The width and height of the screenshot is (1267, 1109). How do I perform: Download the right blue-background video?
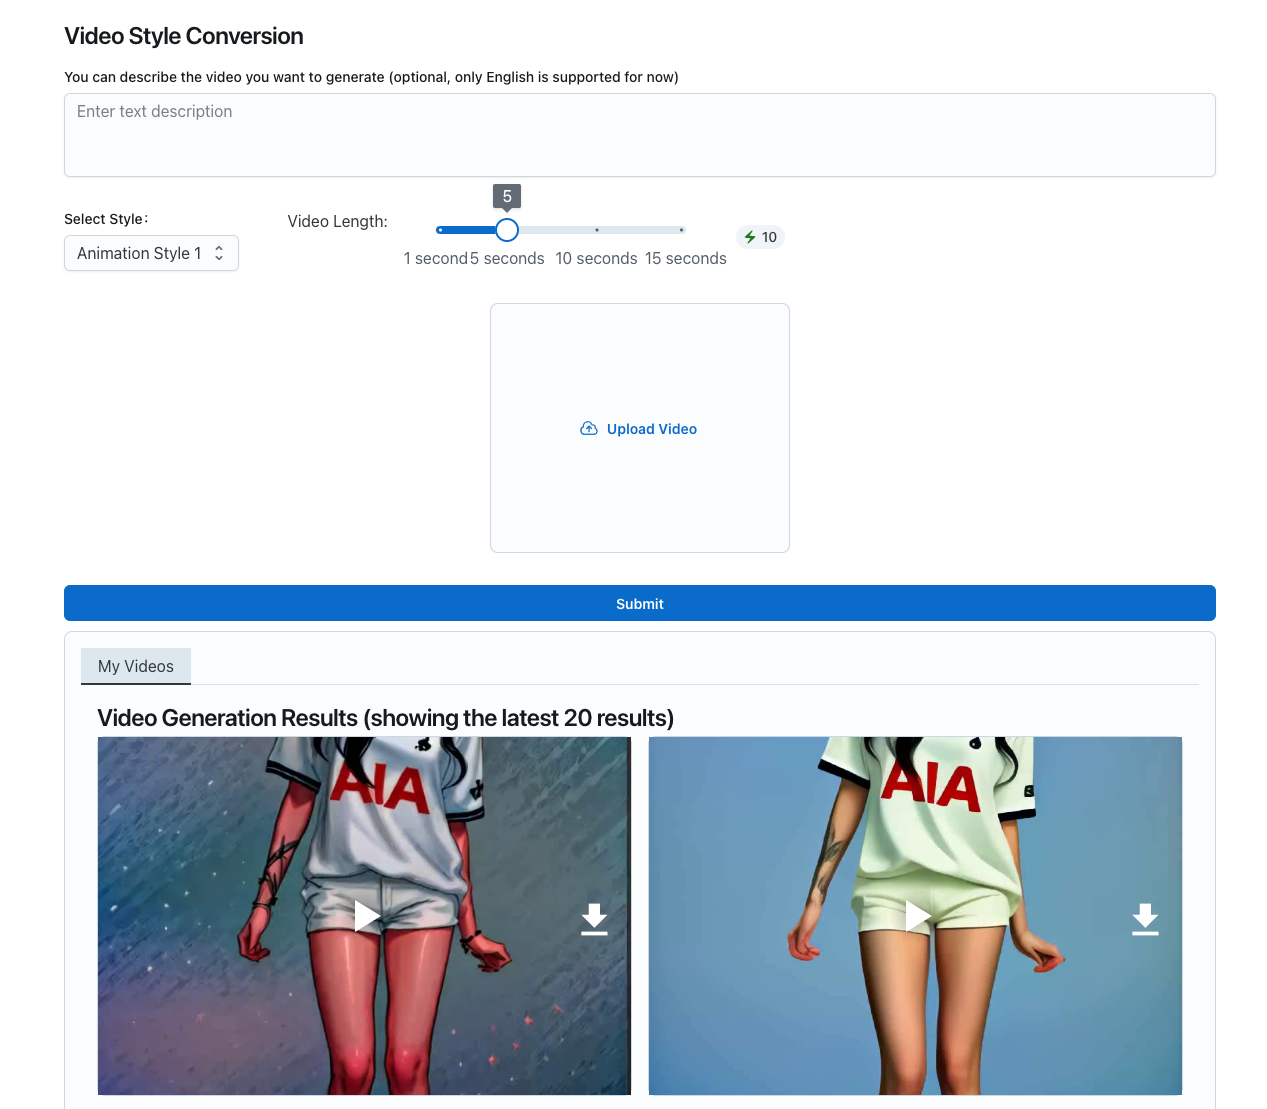click(x=1145, y=919)
